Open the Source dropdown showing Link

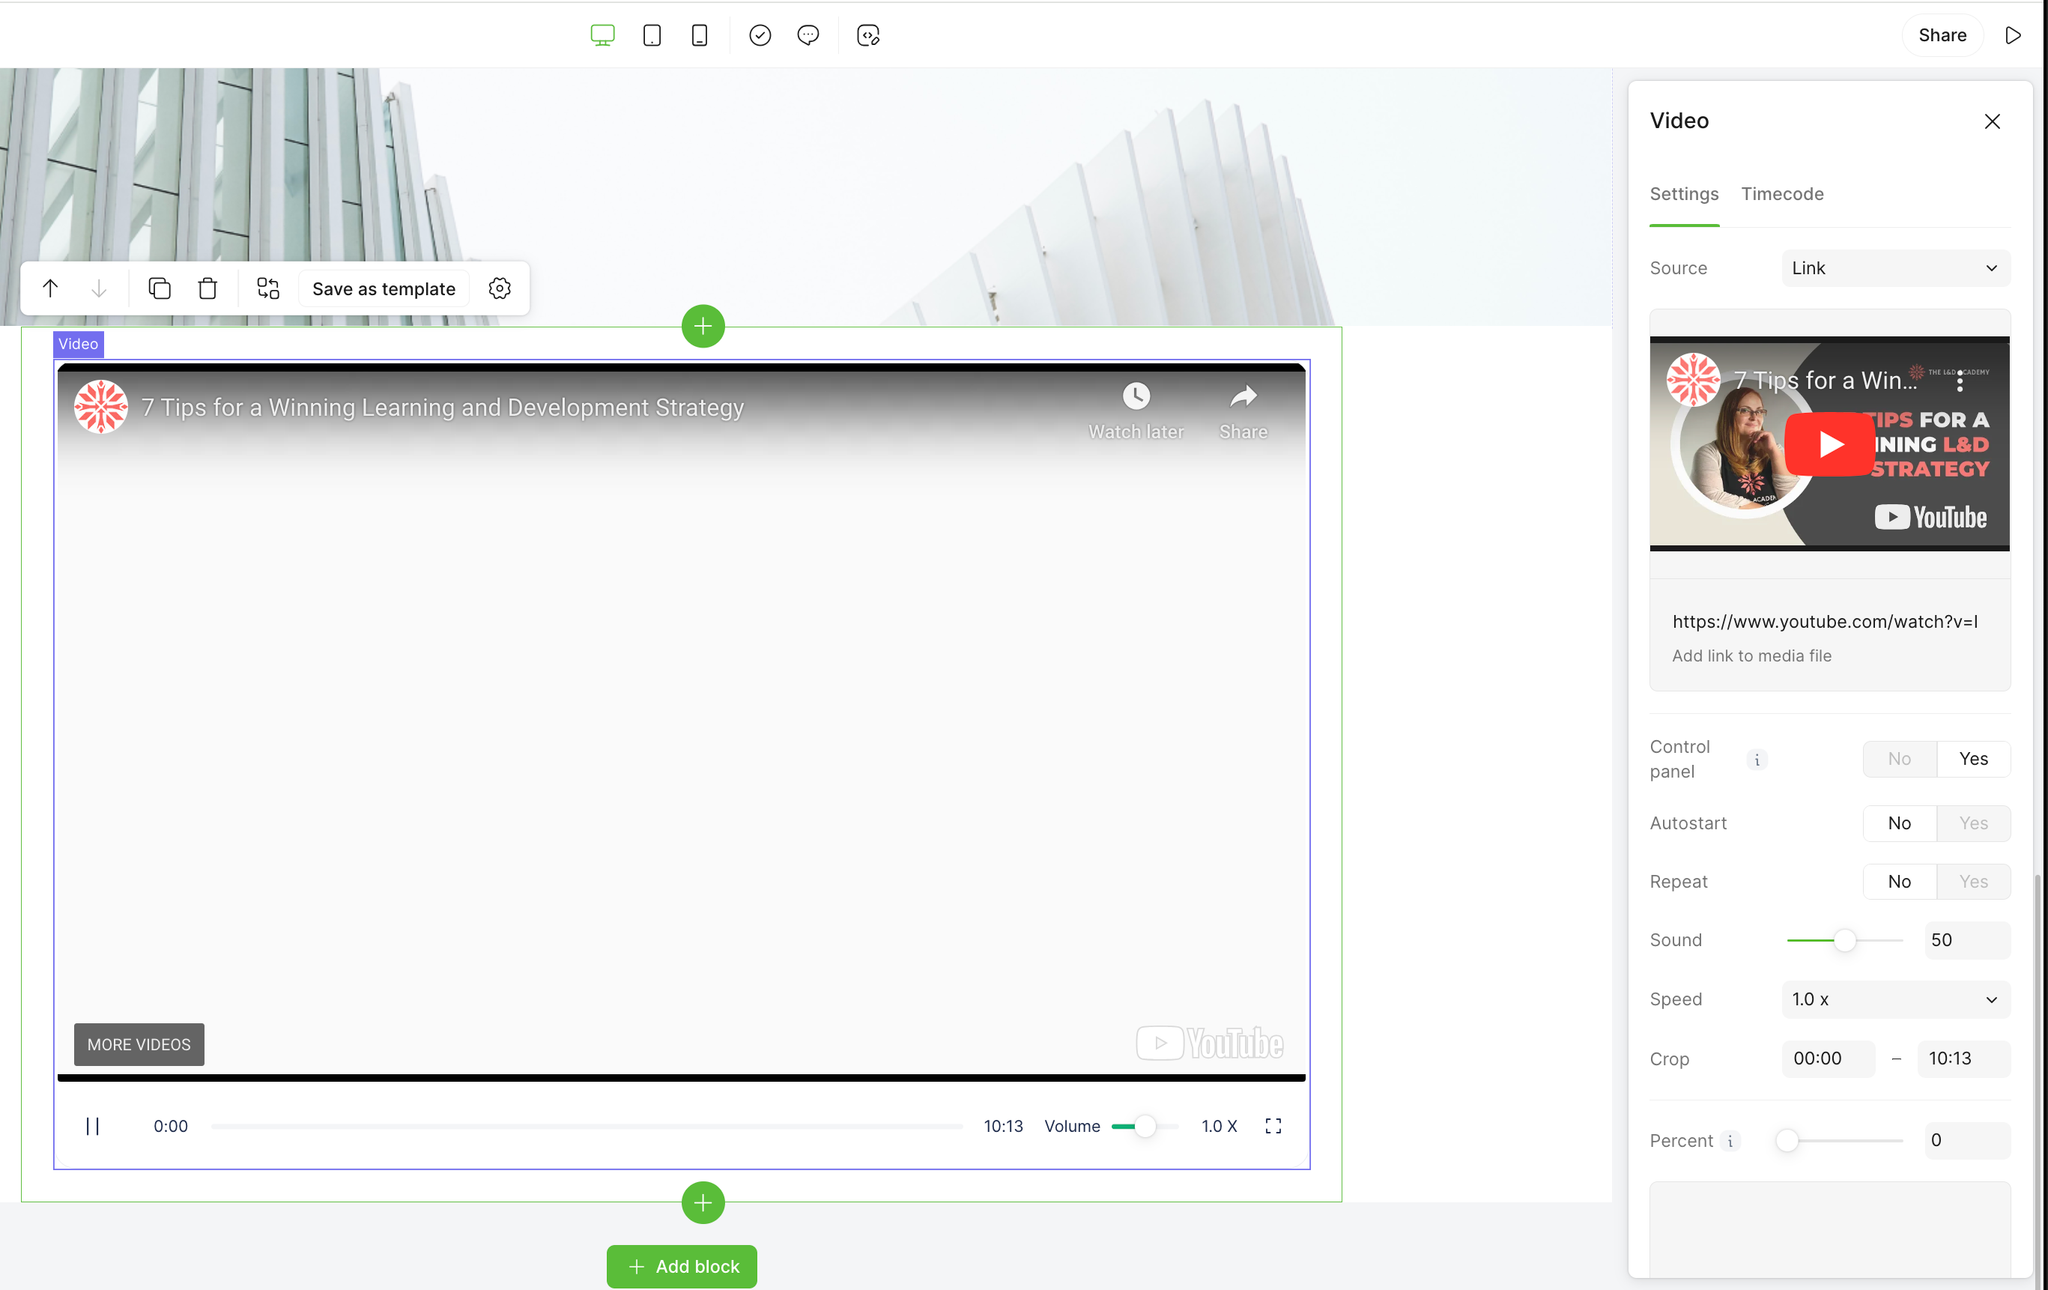point(1896,268)
